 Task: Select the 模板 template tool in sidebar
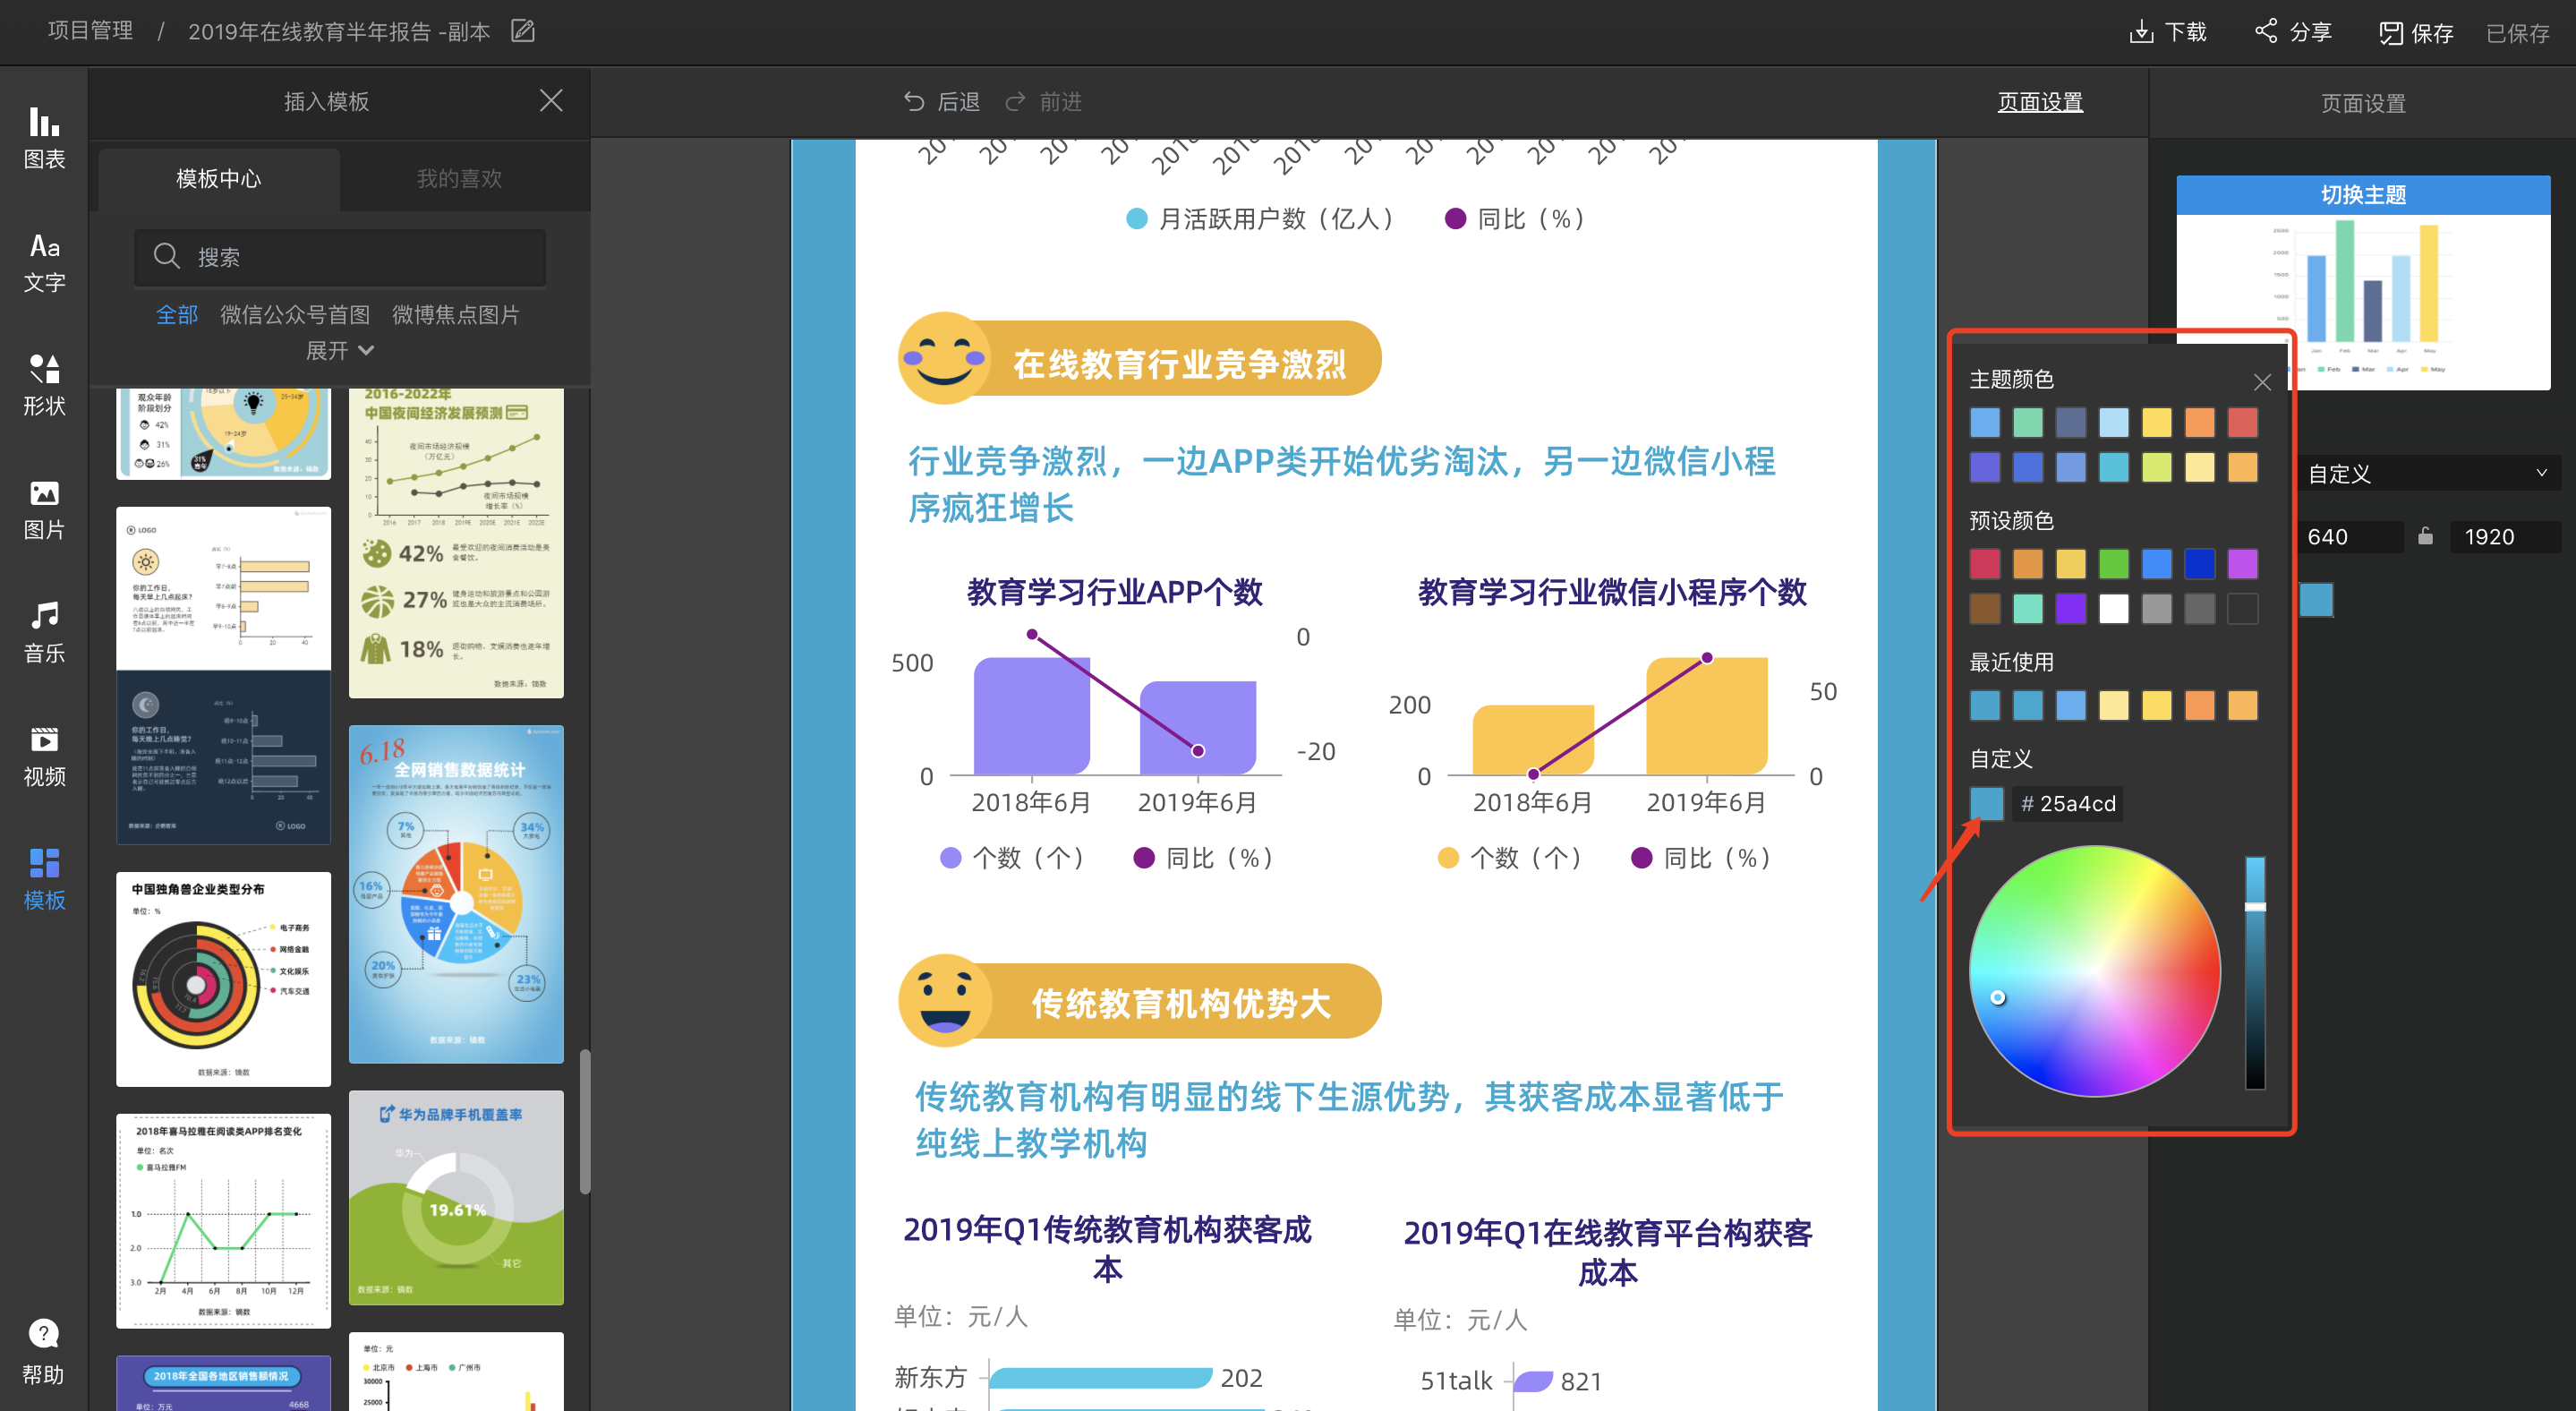coord(44,879)
